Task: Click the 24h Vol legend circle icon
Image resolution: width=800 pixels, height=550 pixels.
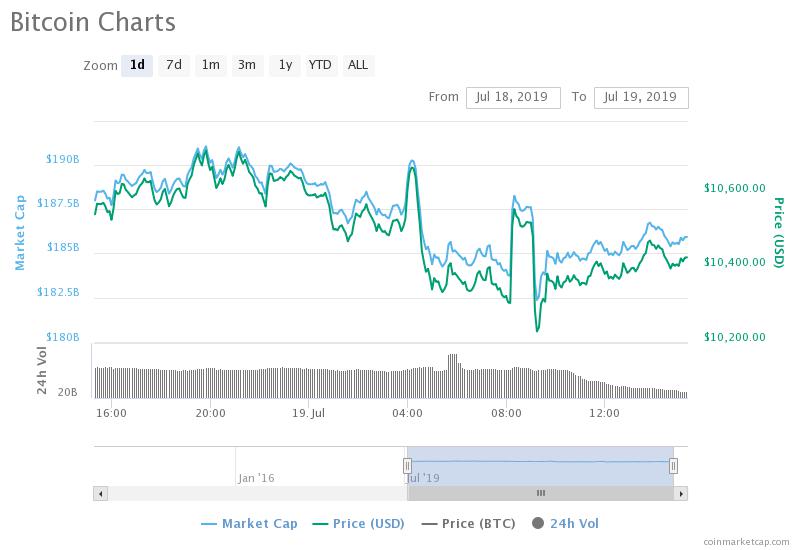Action: (538, 523)
